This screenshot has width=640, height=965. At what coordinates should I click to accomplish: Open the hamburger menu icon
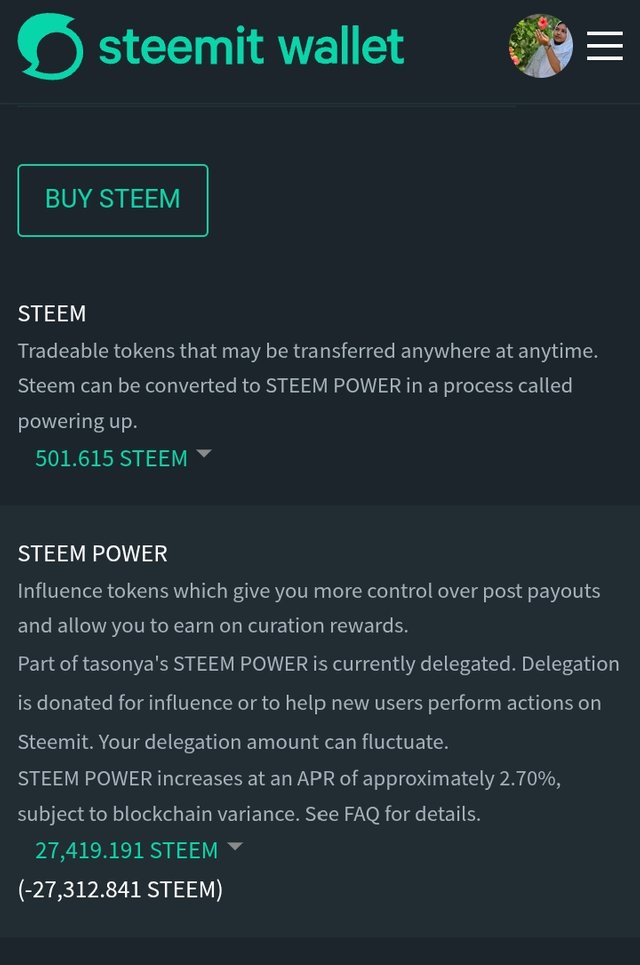point(604,46)
